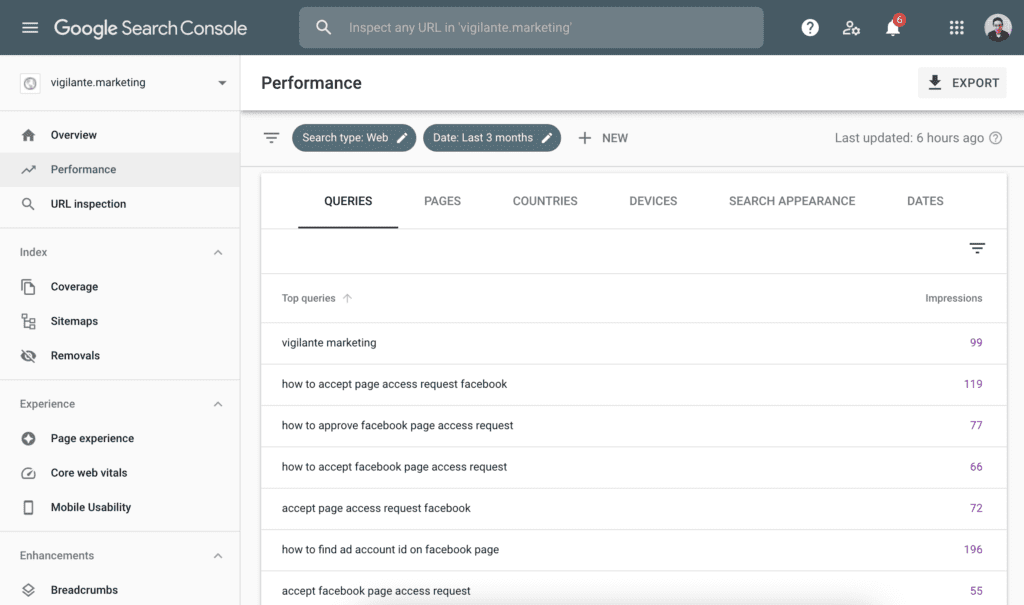Switch to the Search Appearance tab

point(792,201)
